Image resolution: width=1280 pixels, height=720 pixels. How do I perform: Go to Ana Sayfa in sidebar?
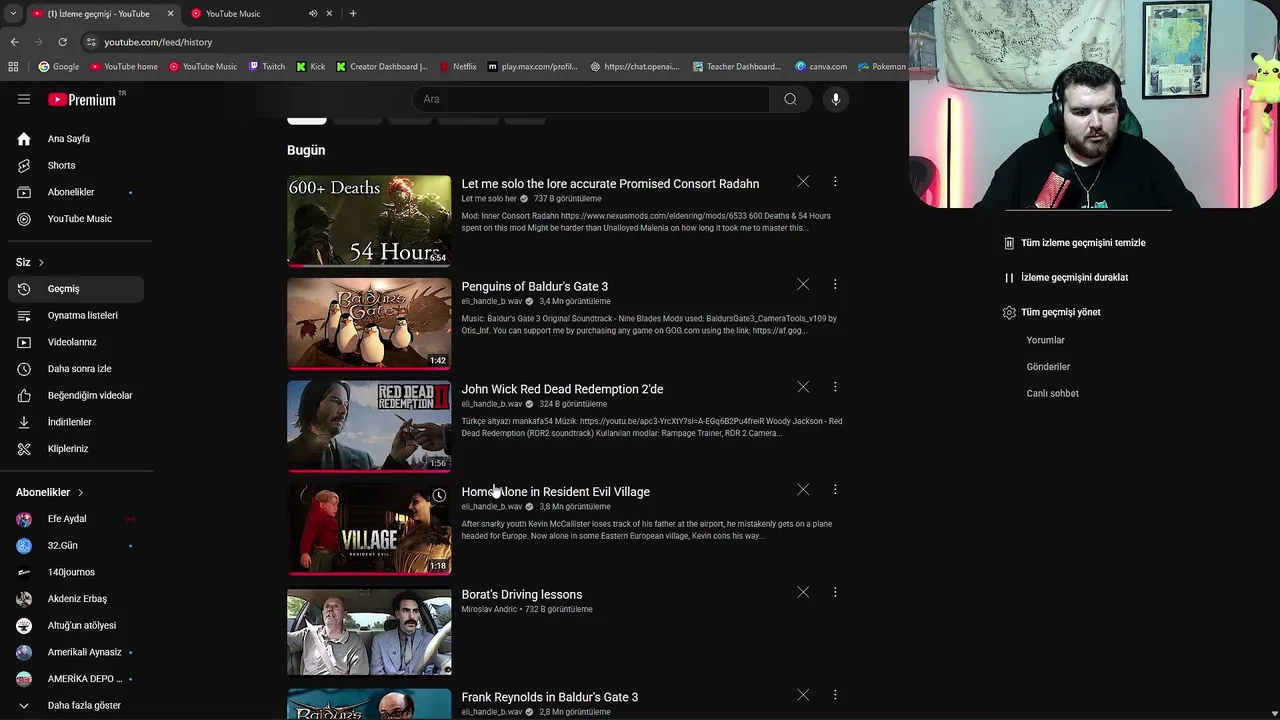(76, 139)
